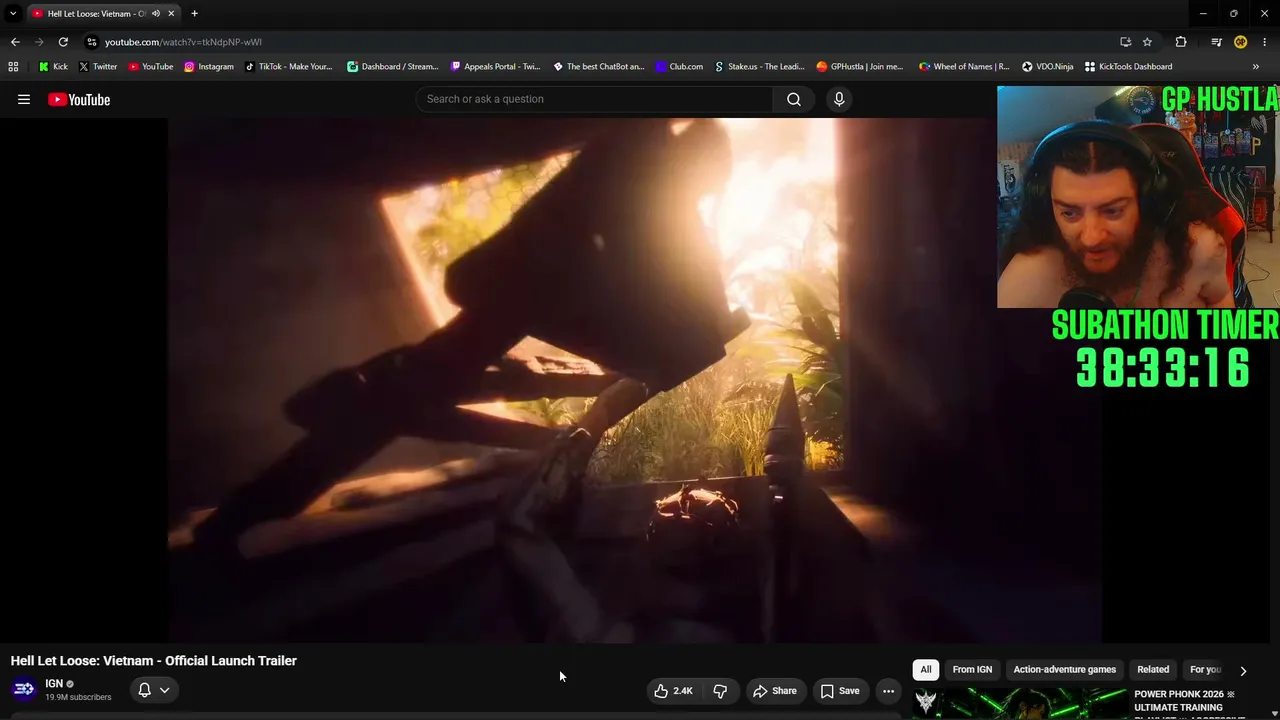The image size is (1280, 720).
Task: Select the Action-adventure games filter chip
Action: pyautogui.click(x=1065, y=670)
